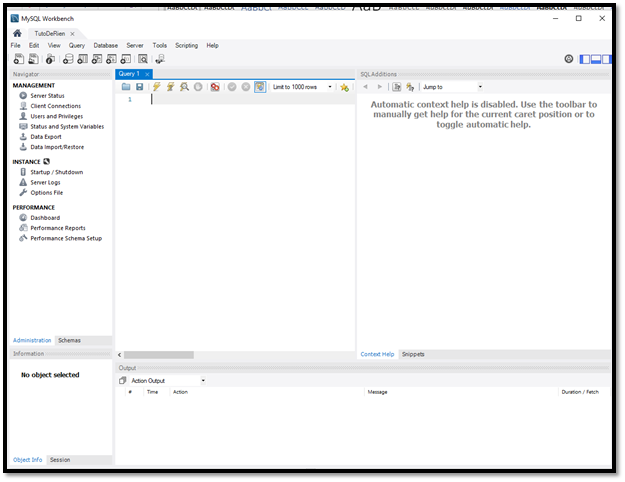
Task: Open inspector for selected object icon
Action: (50, 59)
